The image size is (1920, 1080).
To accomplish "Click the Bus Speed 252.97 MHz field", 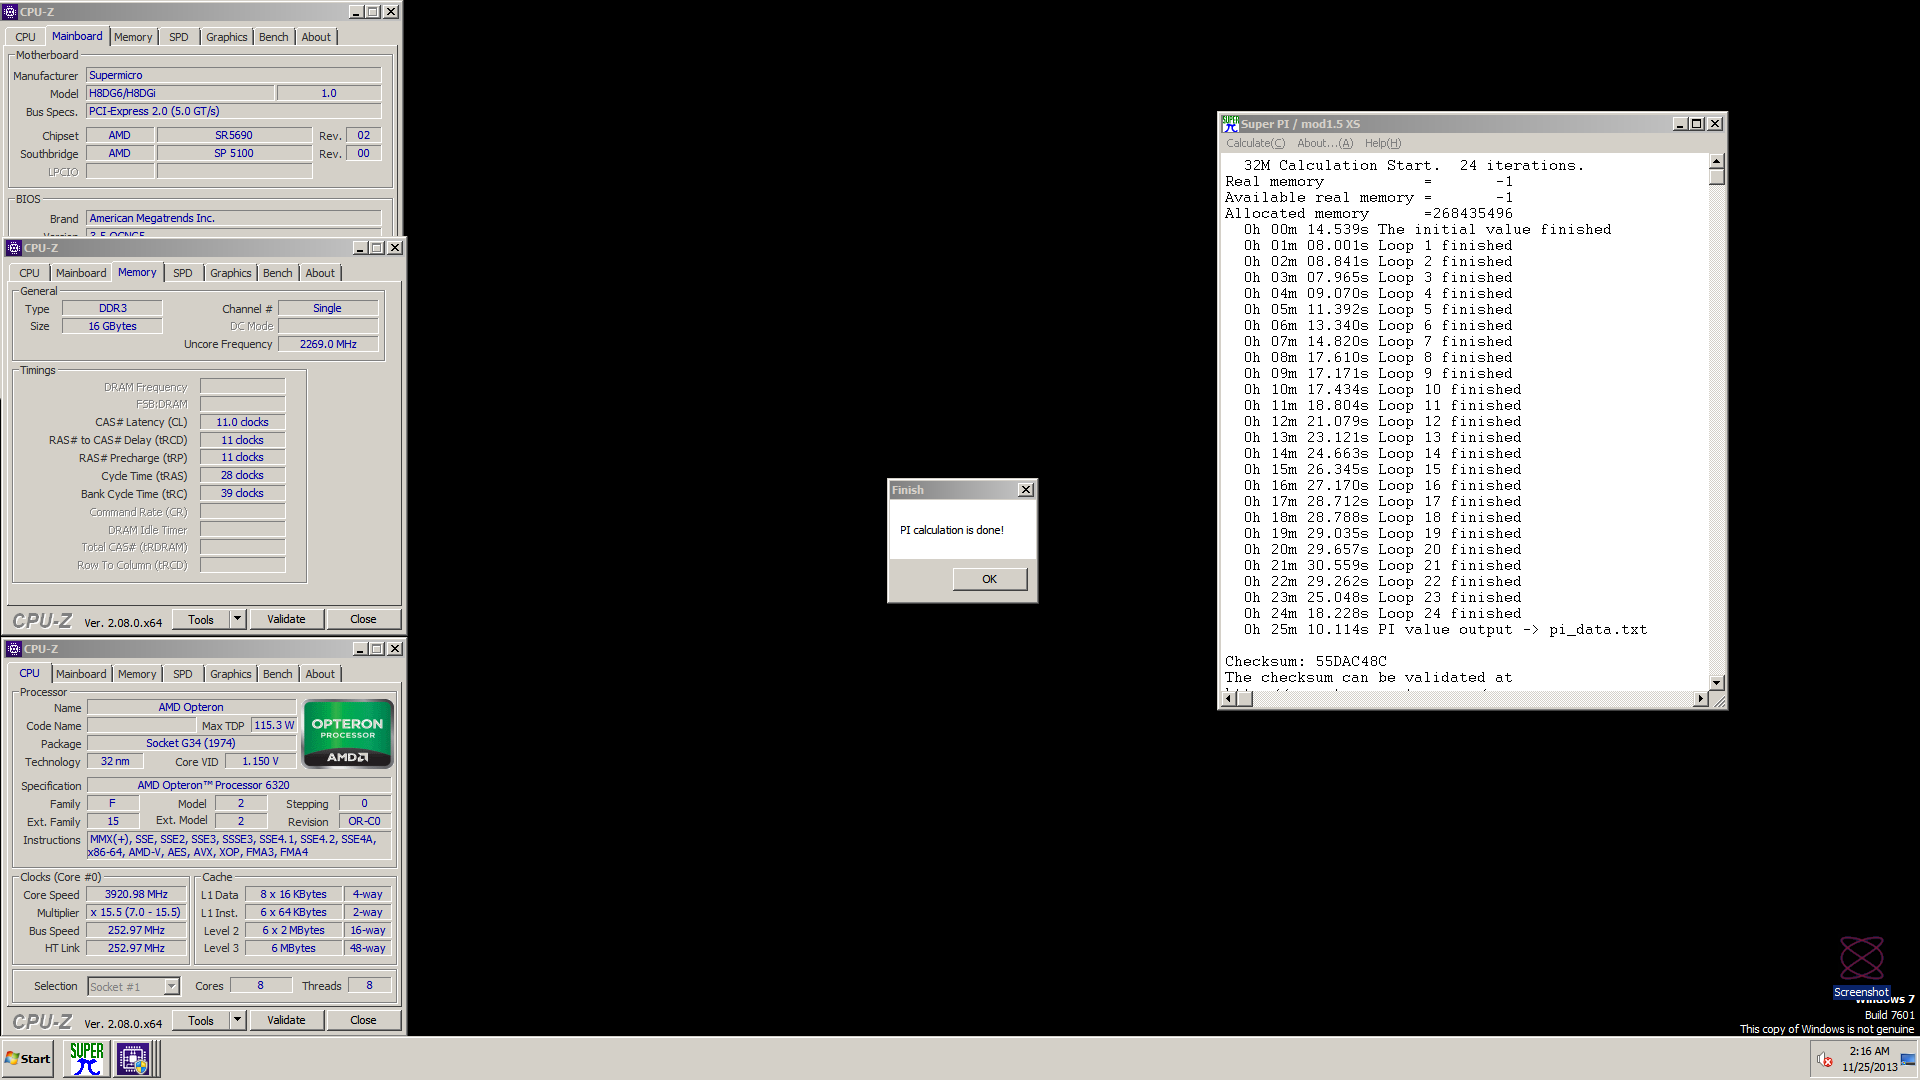I will click(136, 930).
